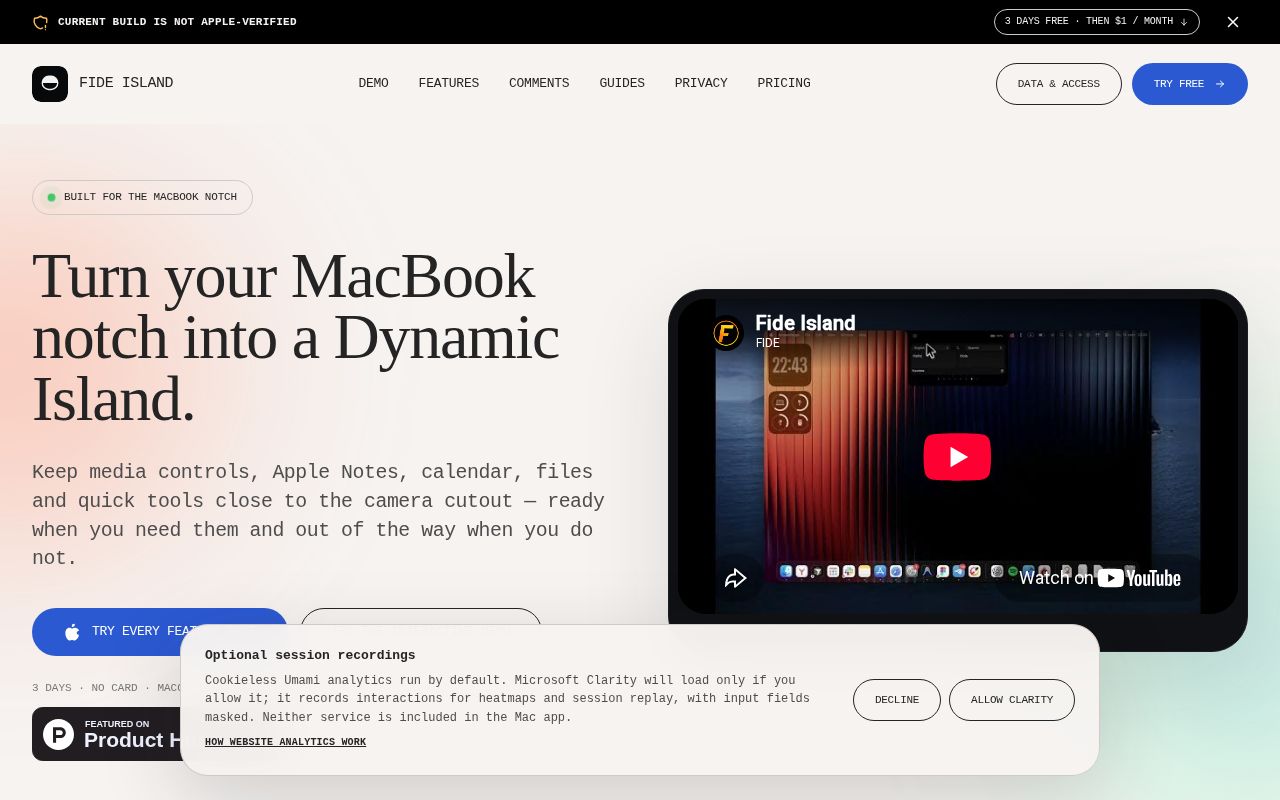
Task: Click the 'Current build is not Apple-verified' text
Action: 177,22
